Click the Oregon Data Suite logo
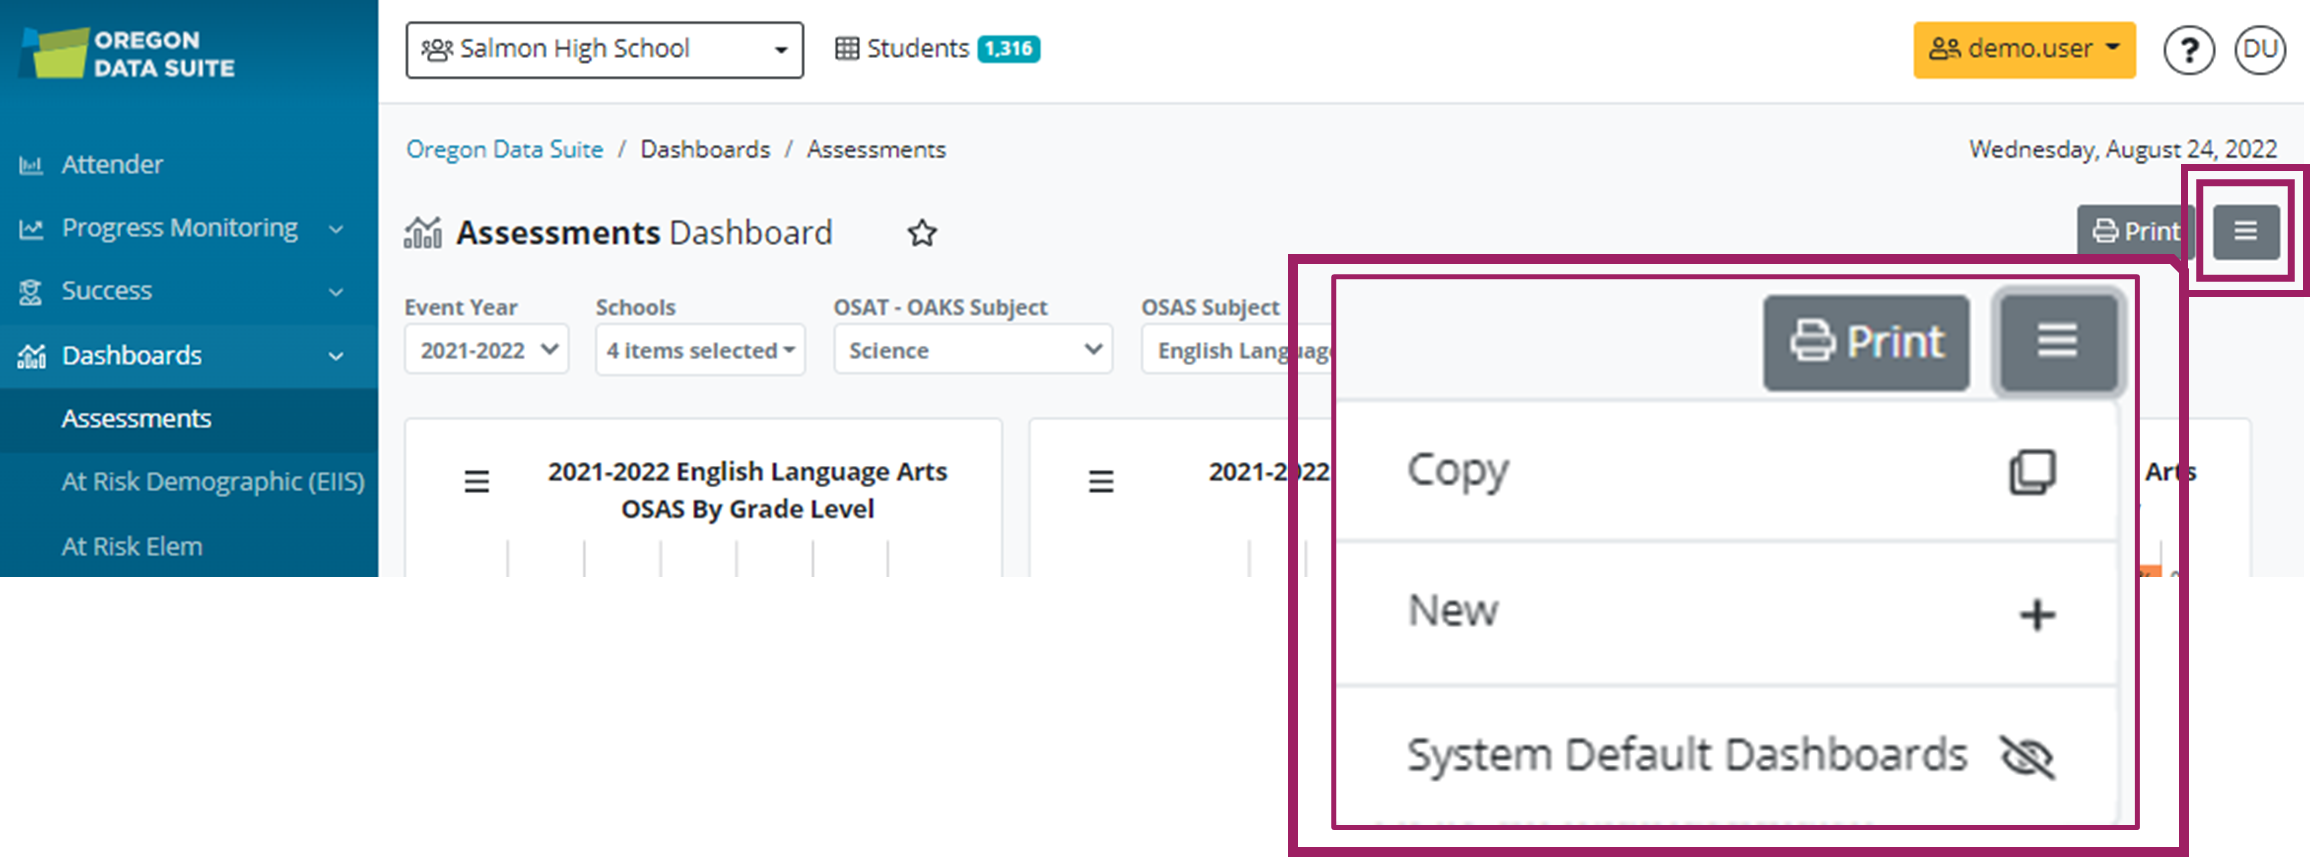Screen dimensions: 2310x857 (128, 54)
